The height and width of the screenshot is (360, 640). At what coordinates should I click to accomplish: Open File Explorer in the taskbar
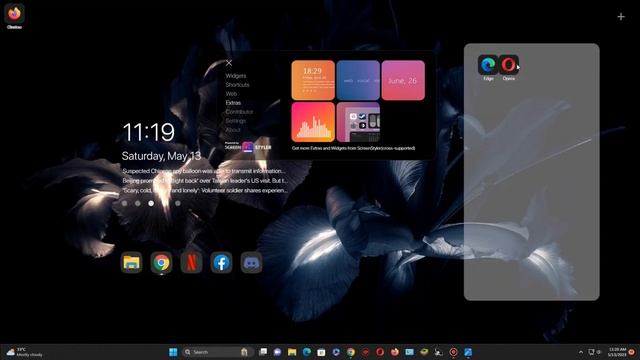tap(292, 352)
